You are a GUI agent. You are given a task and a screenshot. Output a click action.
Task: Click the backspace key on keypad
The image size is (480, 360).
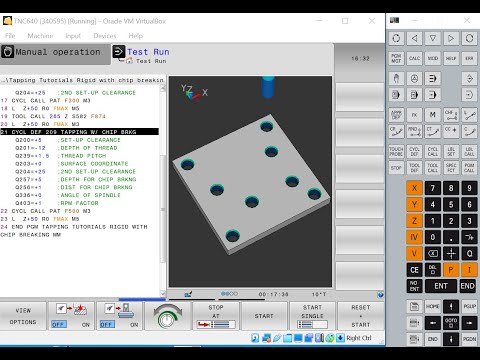pos(433,253)
